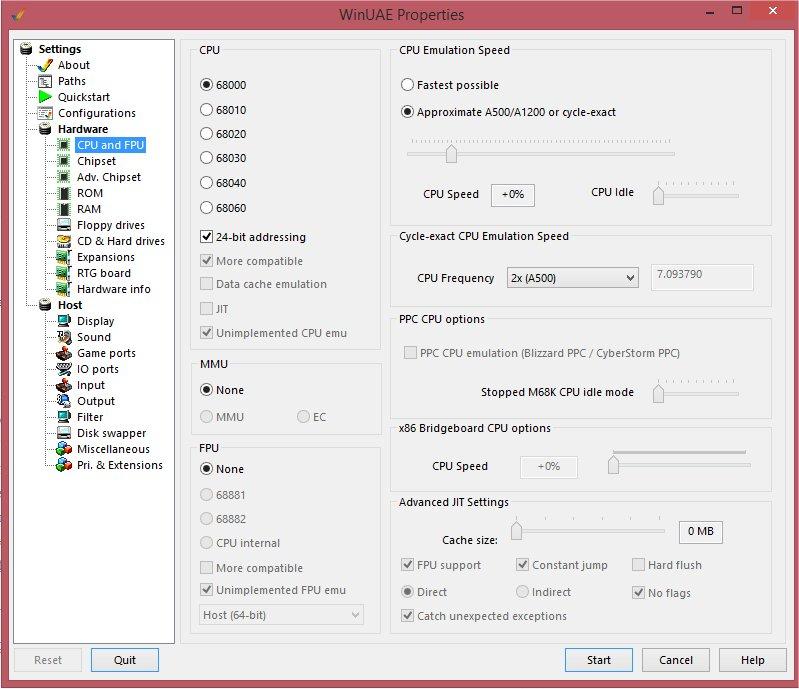The height and width of the screenshot is (689, 799).
Task: Open the Sound settings page
Action: (94, 337)
